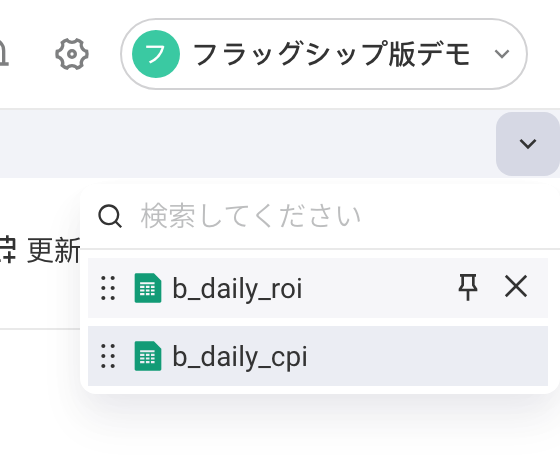Click the 更新 button
560x474 pixels.
[39, 251]
